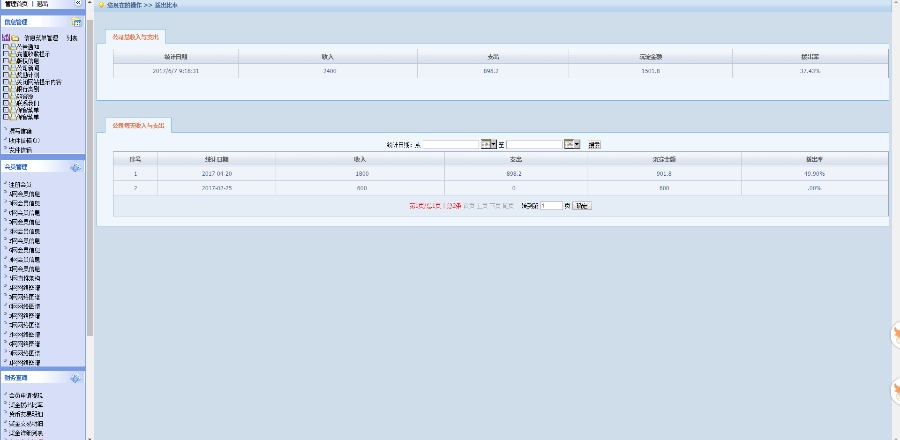Image resolution: width=900 pixels, height=440 pixels.
Task: Open the 信息菜单管理 tree root
Action: pyautogui.click(x=41, y=38)
